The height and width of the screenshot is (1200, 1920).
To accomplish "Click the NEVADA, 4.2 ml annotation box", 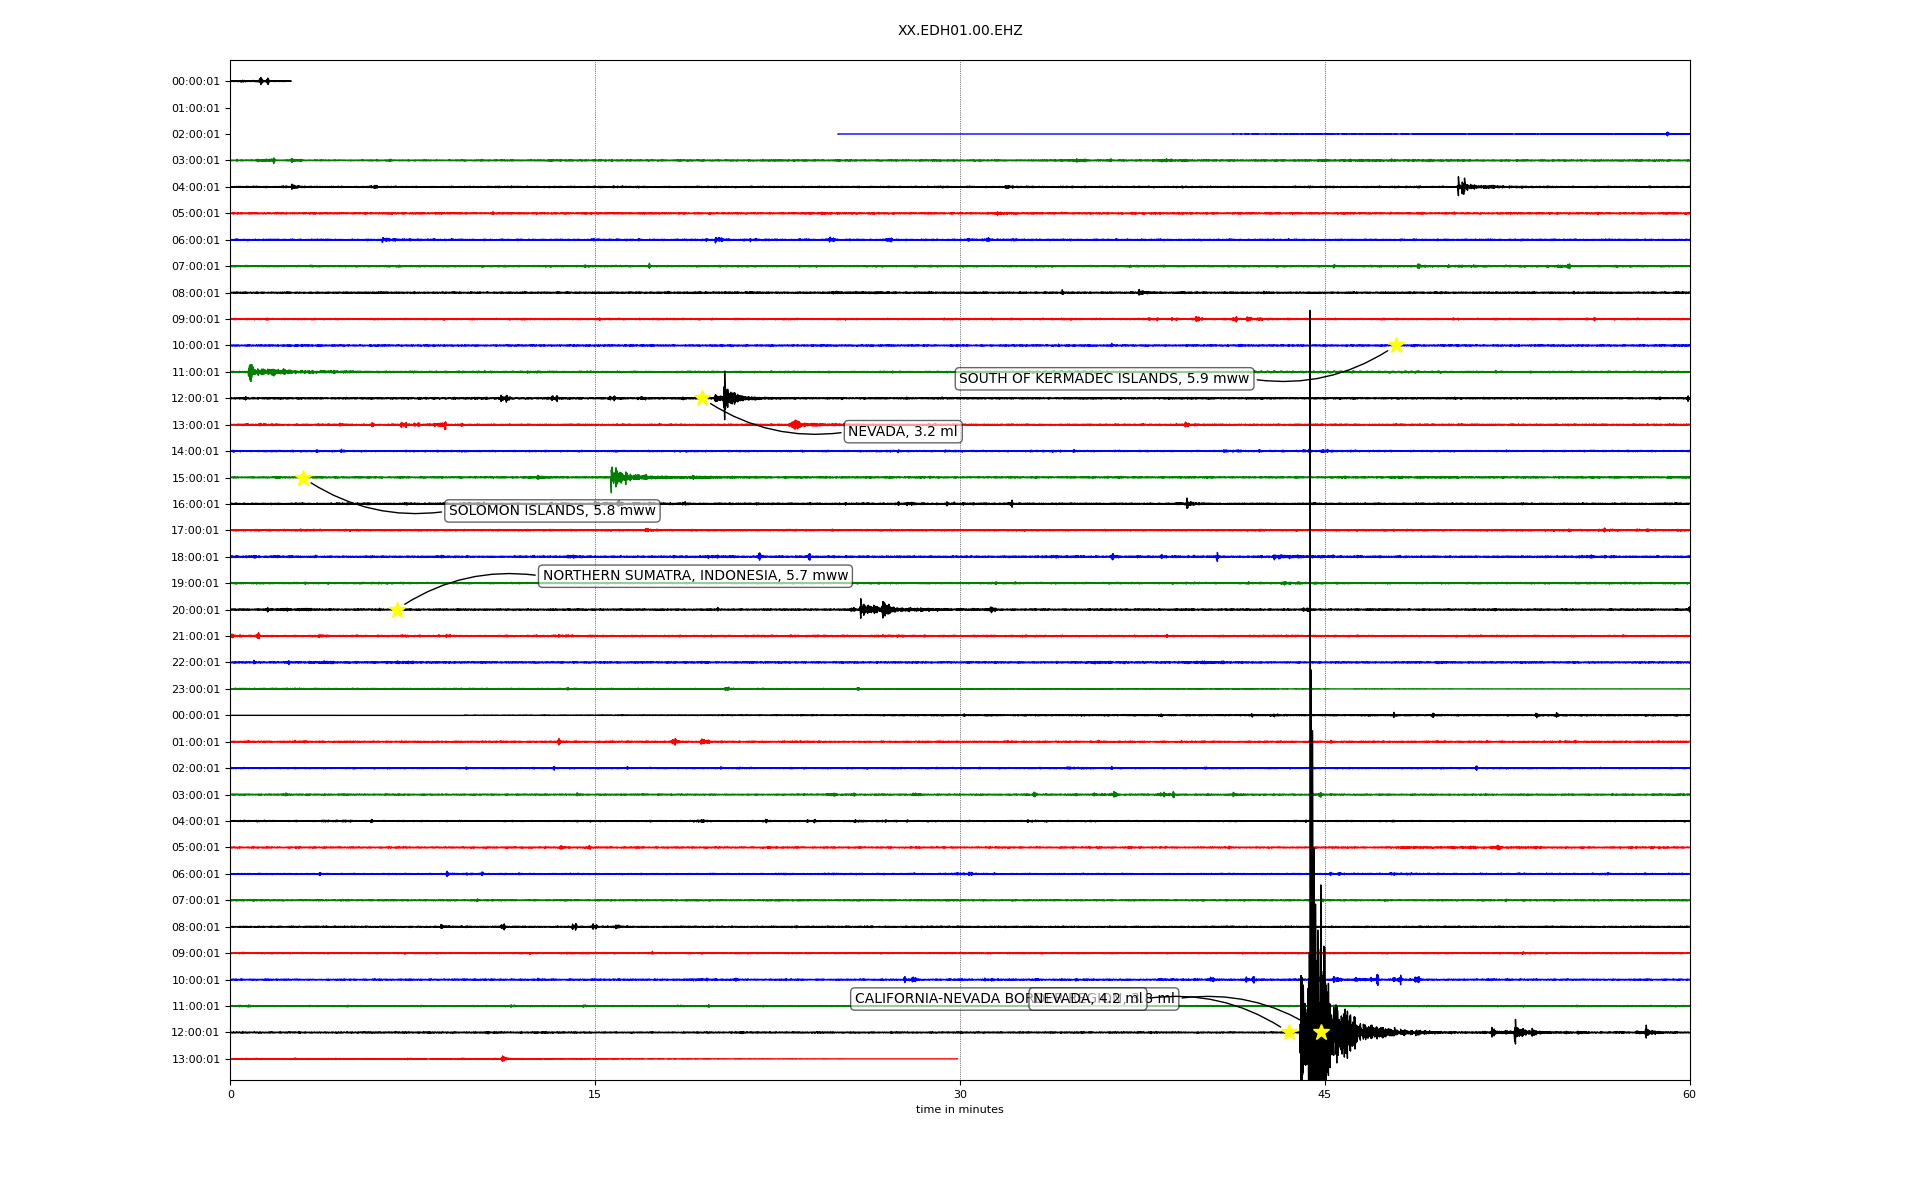I will pos(1087,998).
